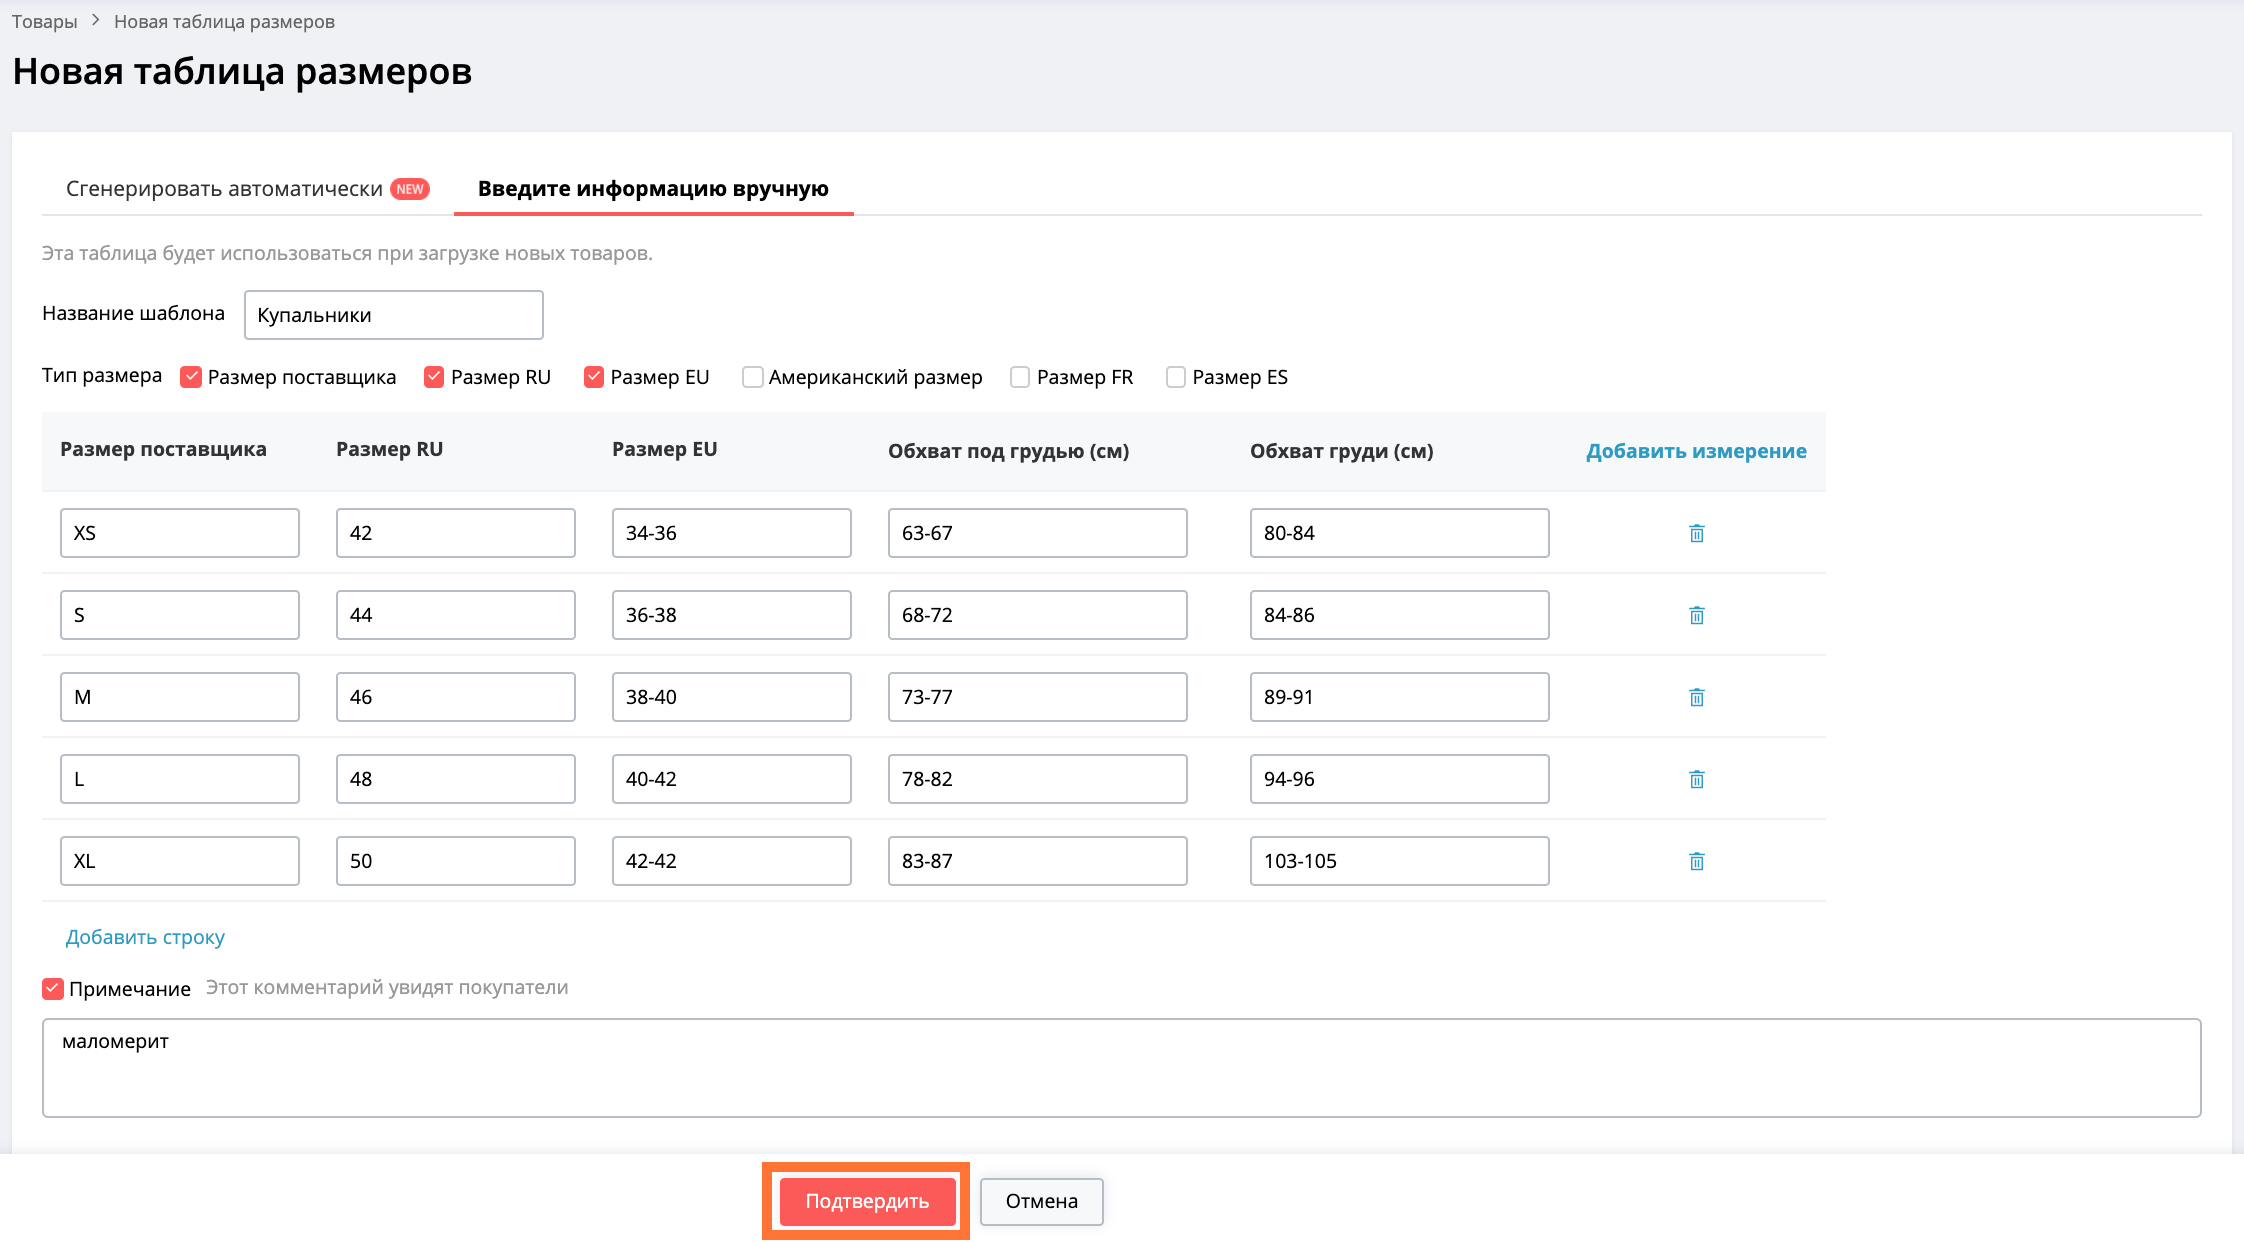Image resolution: width=2244 pixels, height=1242 pixels.
Task: Click the Обхват под грудью (см) header
Action: click(1009, 451)
